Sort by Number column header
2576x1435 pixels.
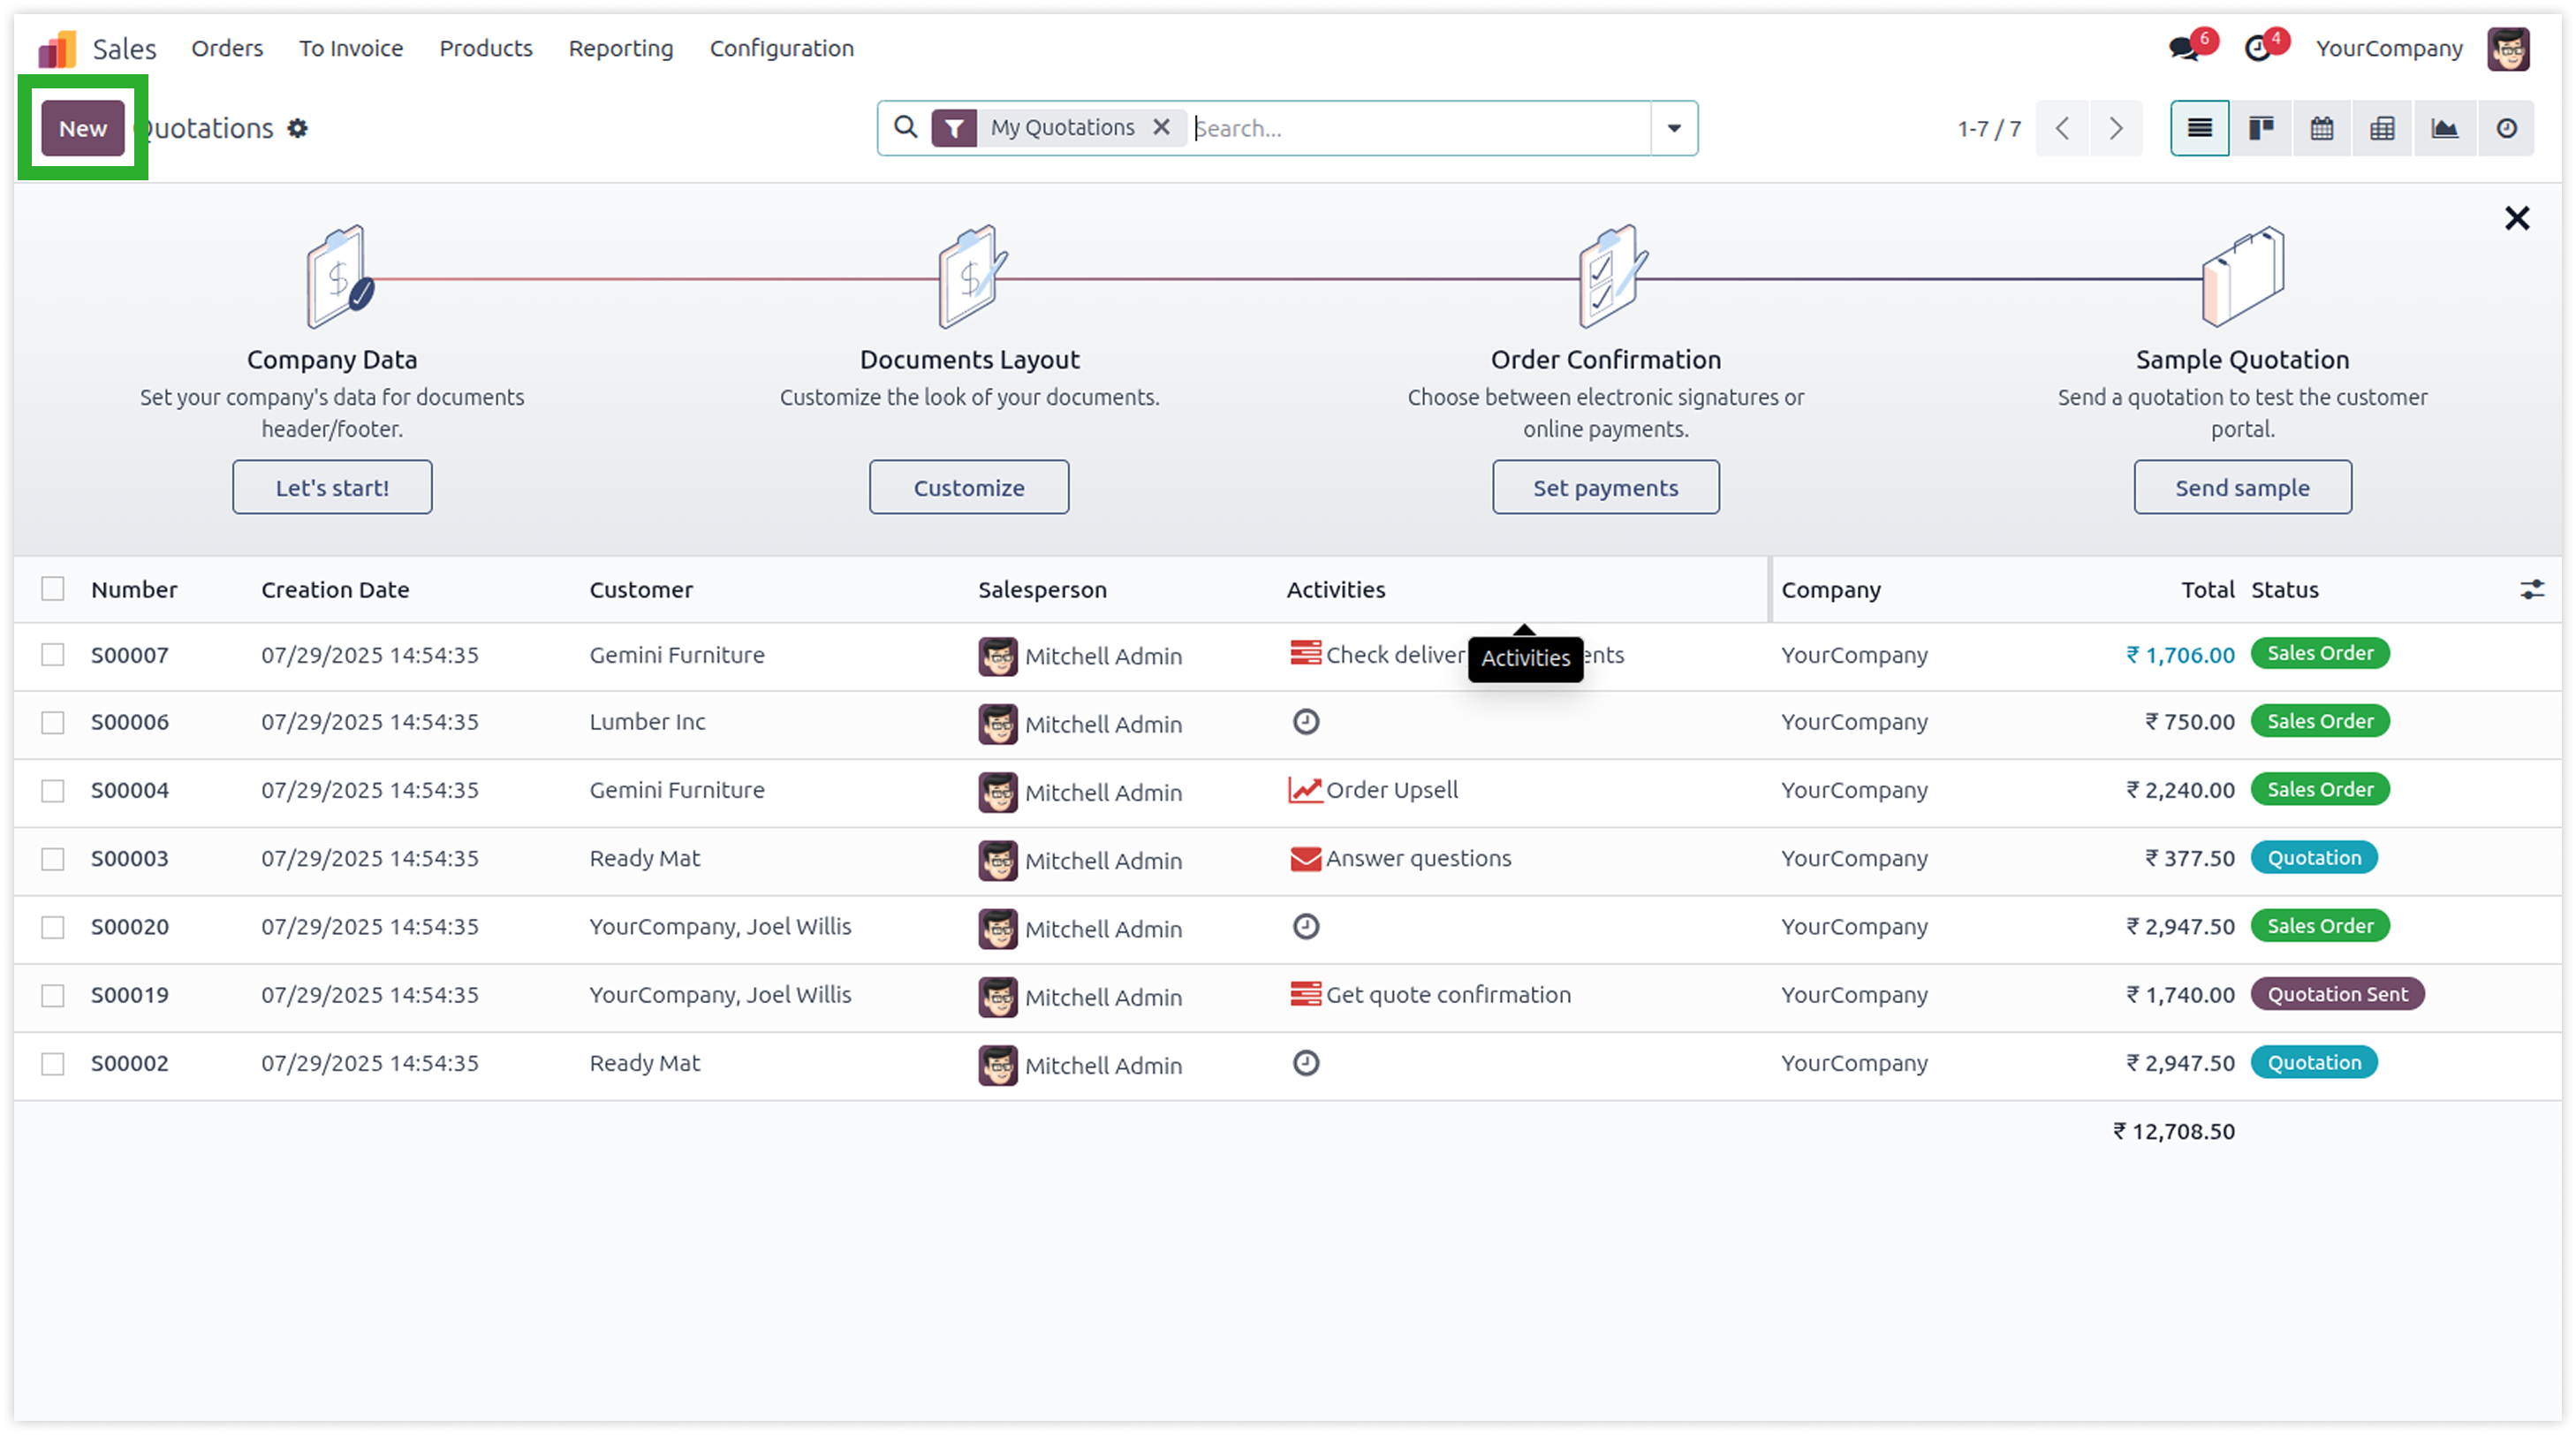pos(134,590)
